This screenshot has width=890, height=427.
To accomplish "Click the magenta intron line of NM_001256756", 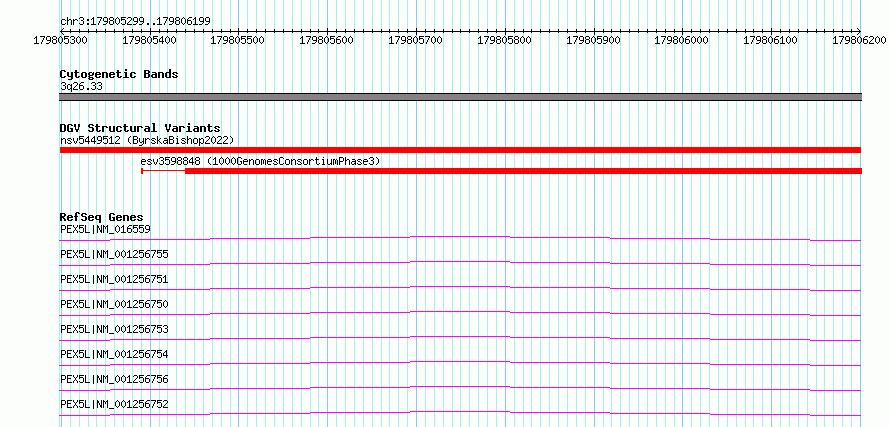I will pyautogui.click(x=460, y=387).
